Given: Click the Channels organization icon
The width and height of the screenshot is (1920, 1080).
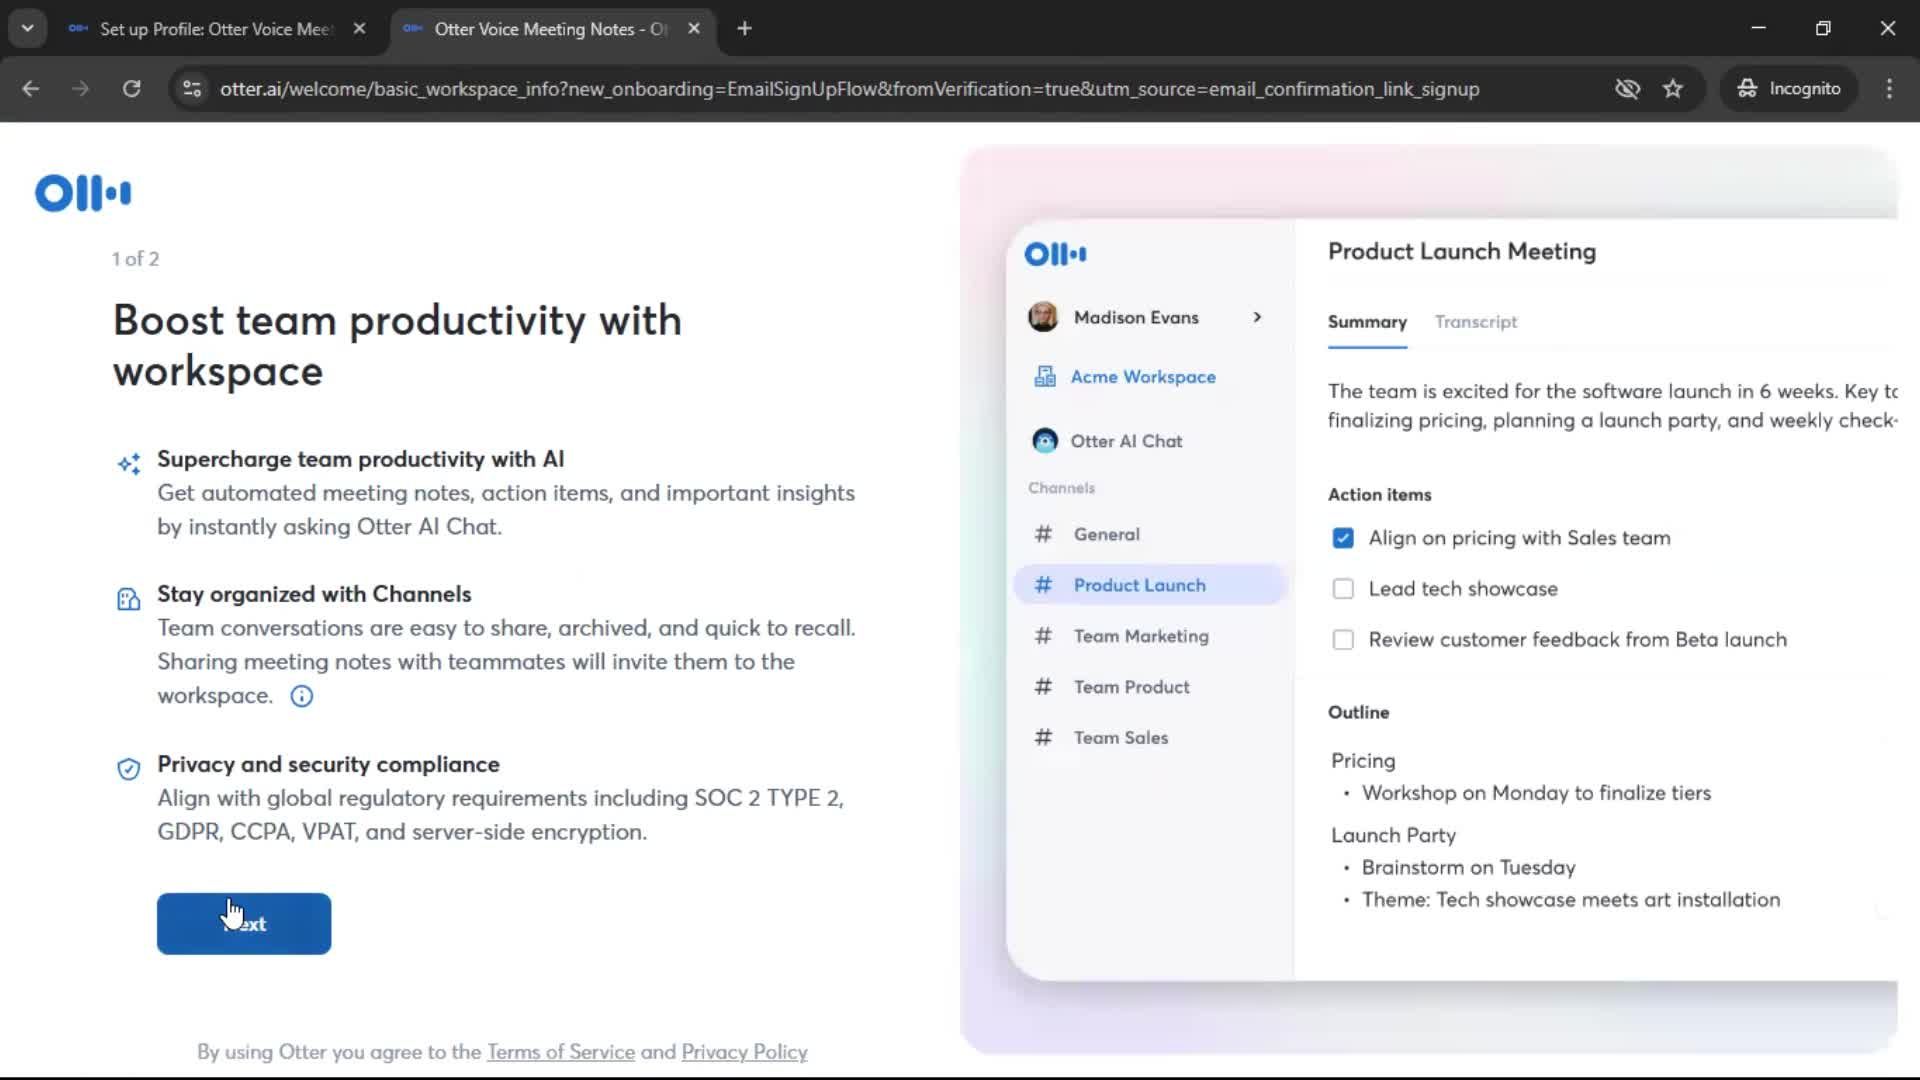Looking at the screenshot, I should (x=129, y=599).
